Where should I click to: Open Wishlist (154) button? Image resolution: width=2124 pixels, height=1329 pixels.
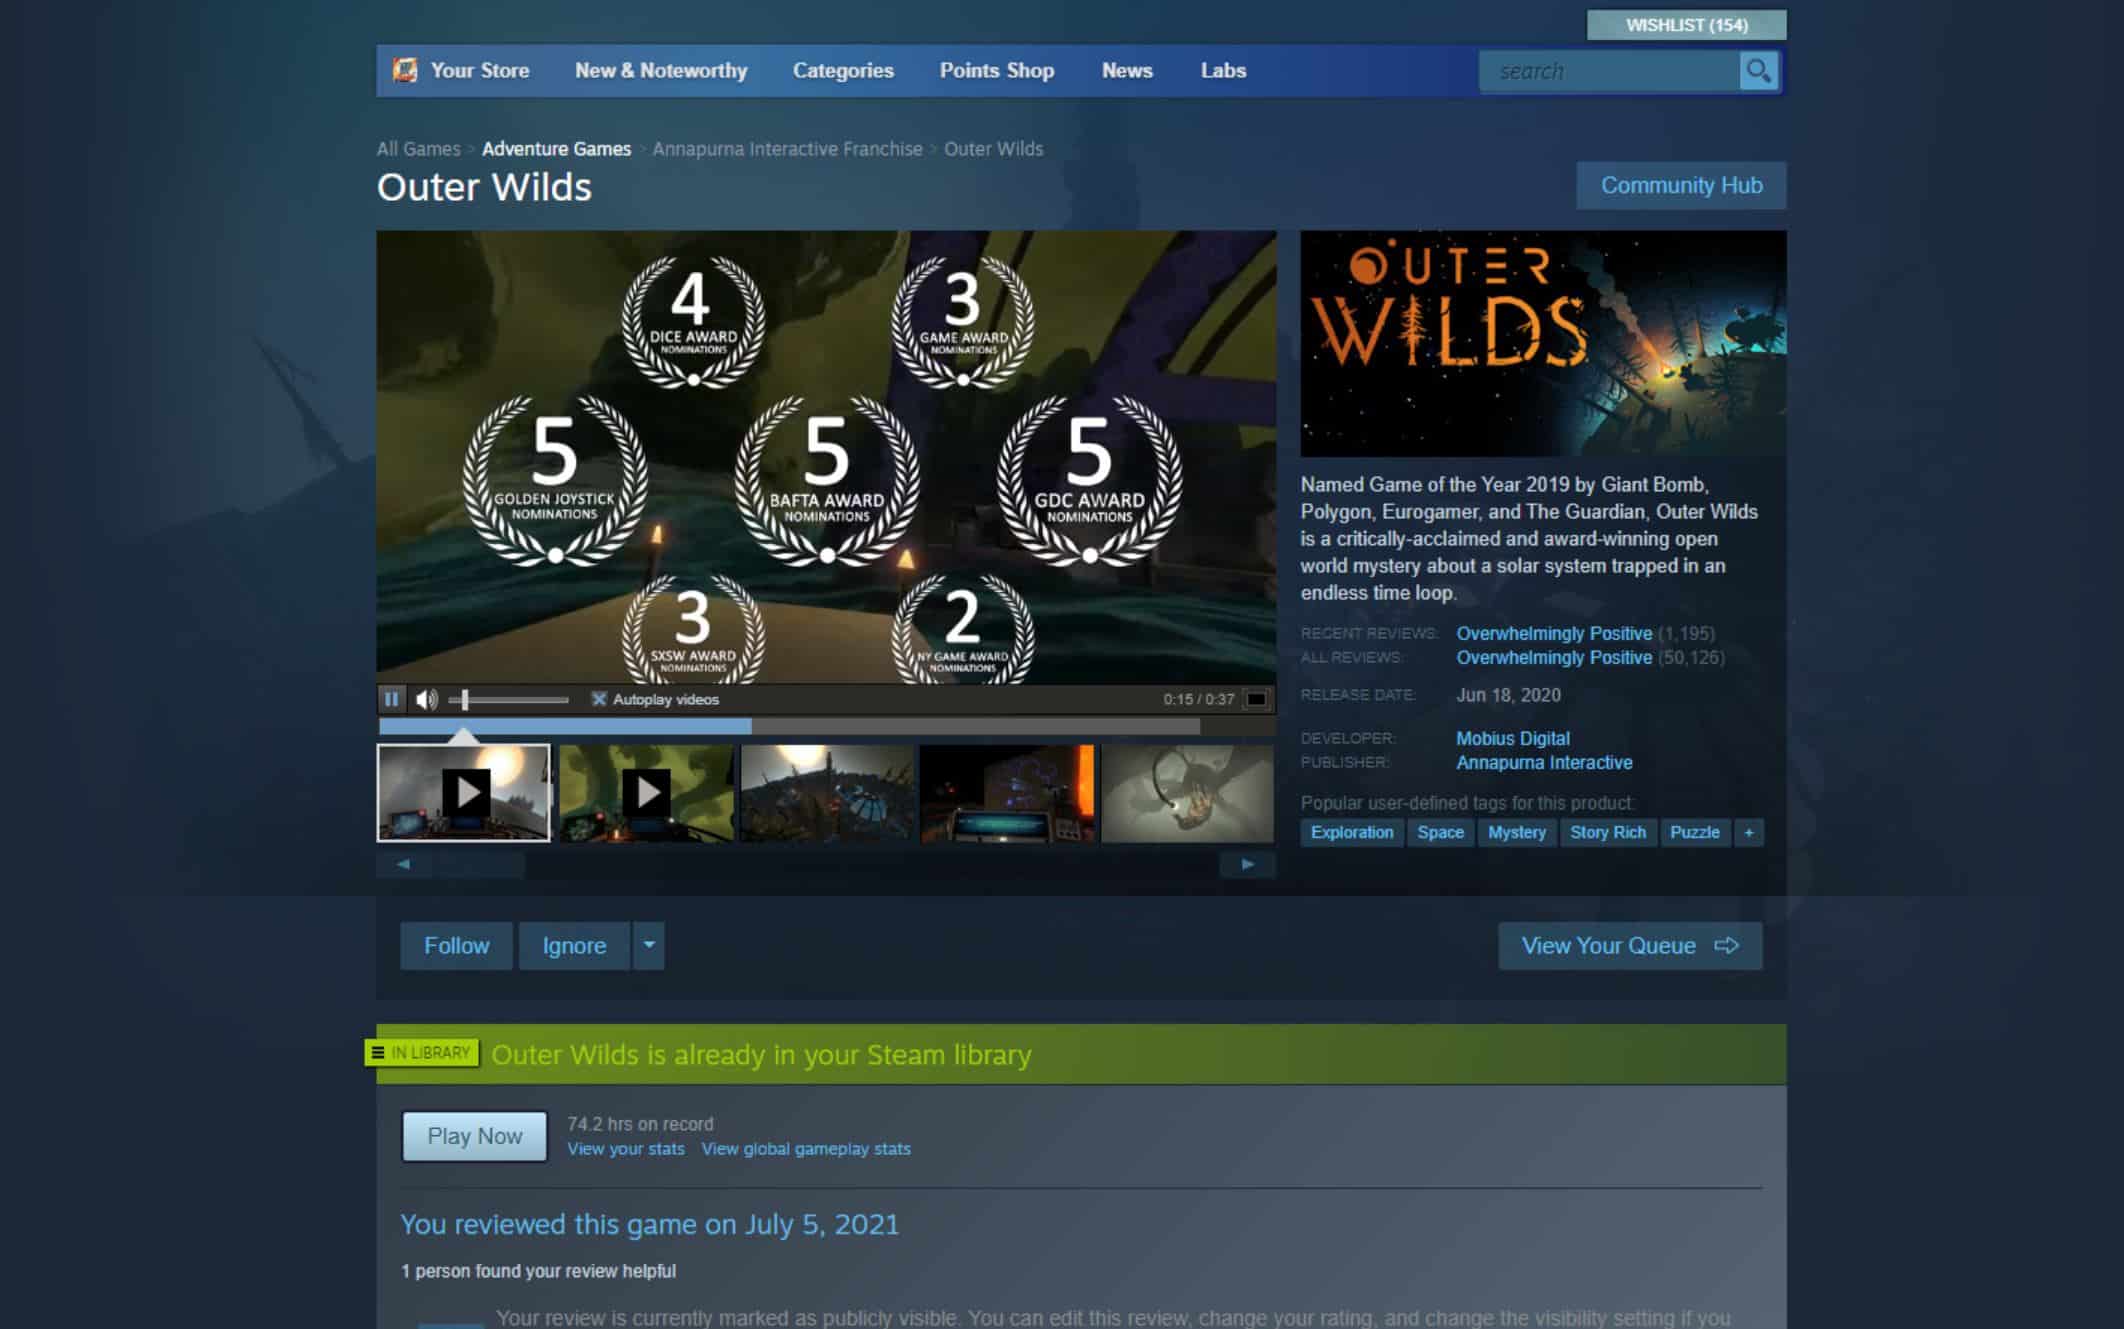tap(1686, 25)
